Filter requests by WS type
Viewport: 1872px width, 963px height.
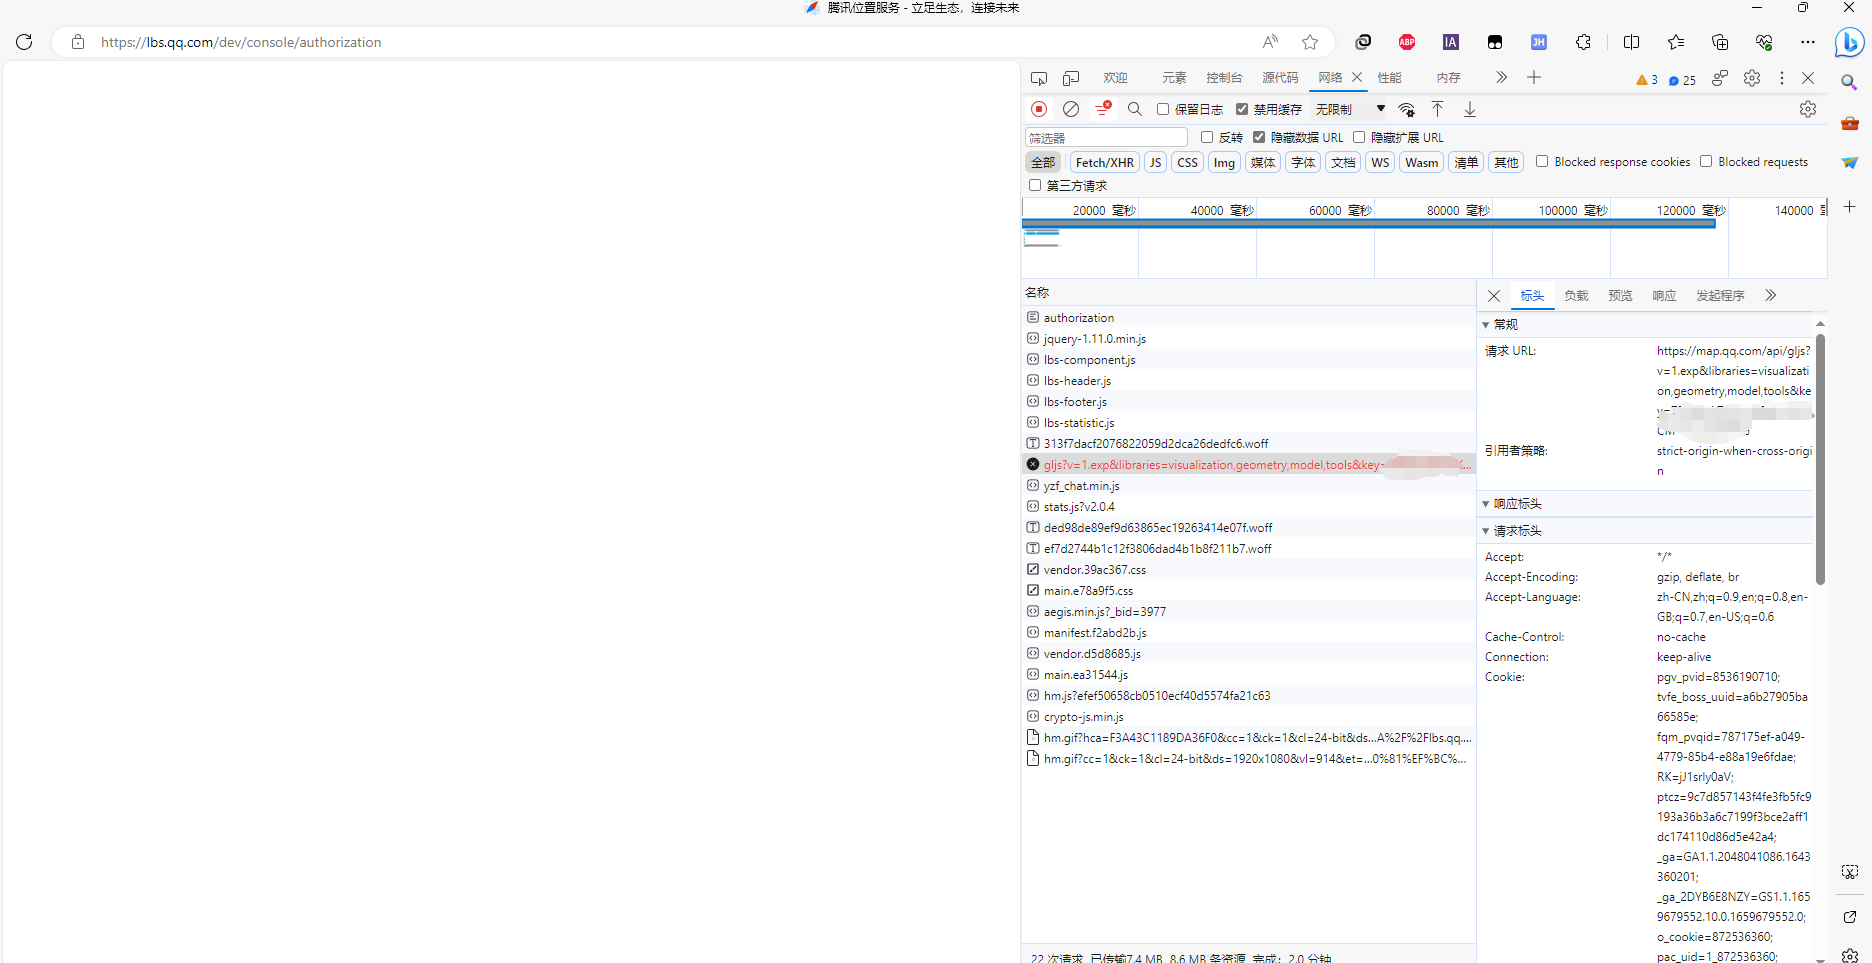click(1380, 162)
